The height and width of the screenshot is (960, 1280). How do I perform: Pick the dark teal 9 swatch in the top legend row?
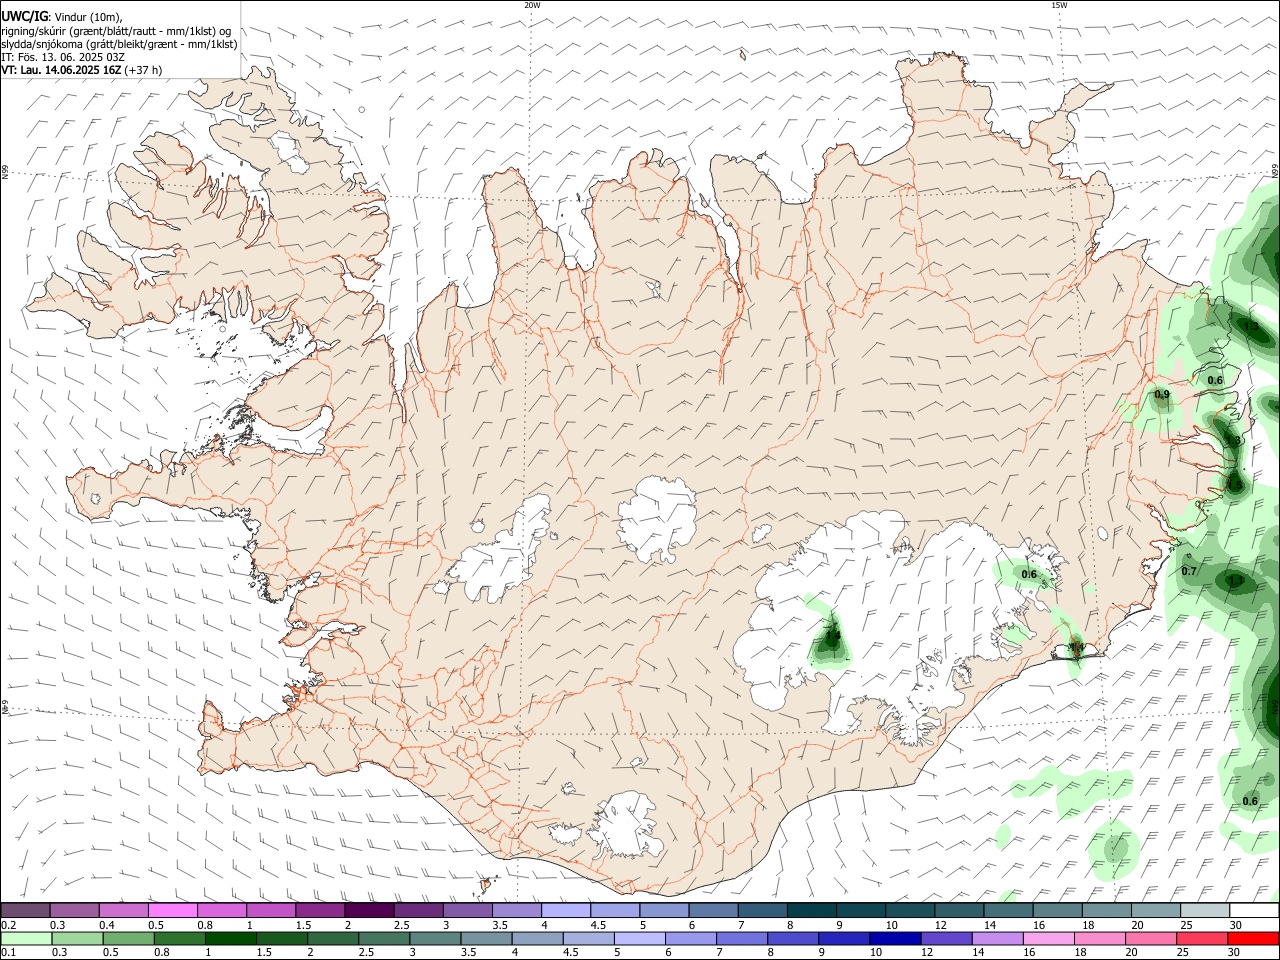(861, 911)
